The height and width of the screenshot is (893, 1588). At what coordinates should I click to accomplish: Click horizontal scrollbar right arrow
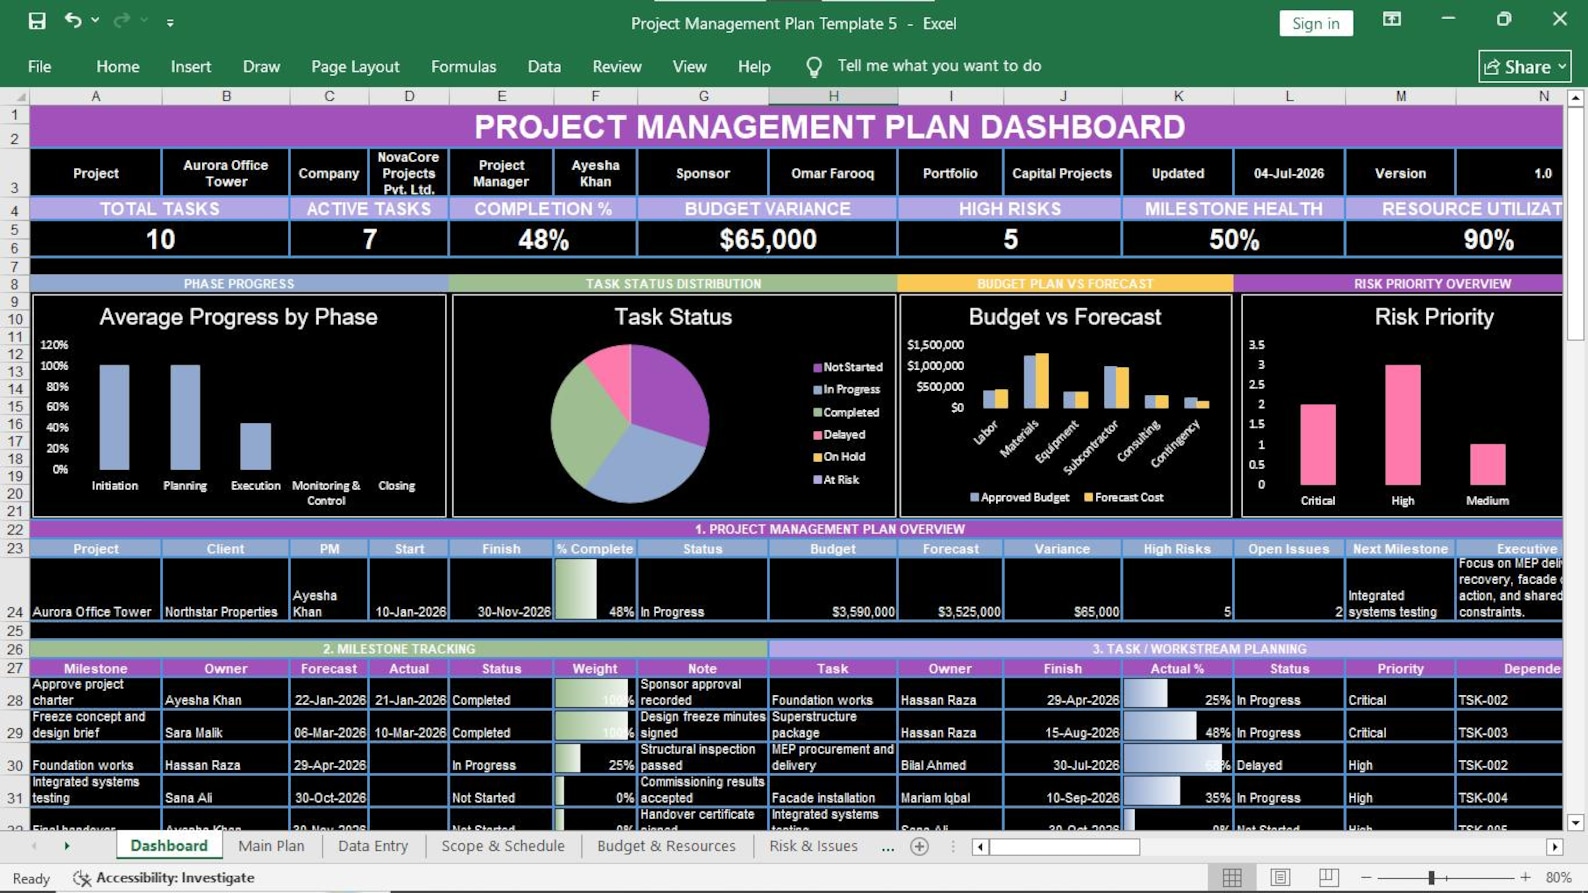click(1555, 847)
